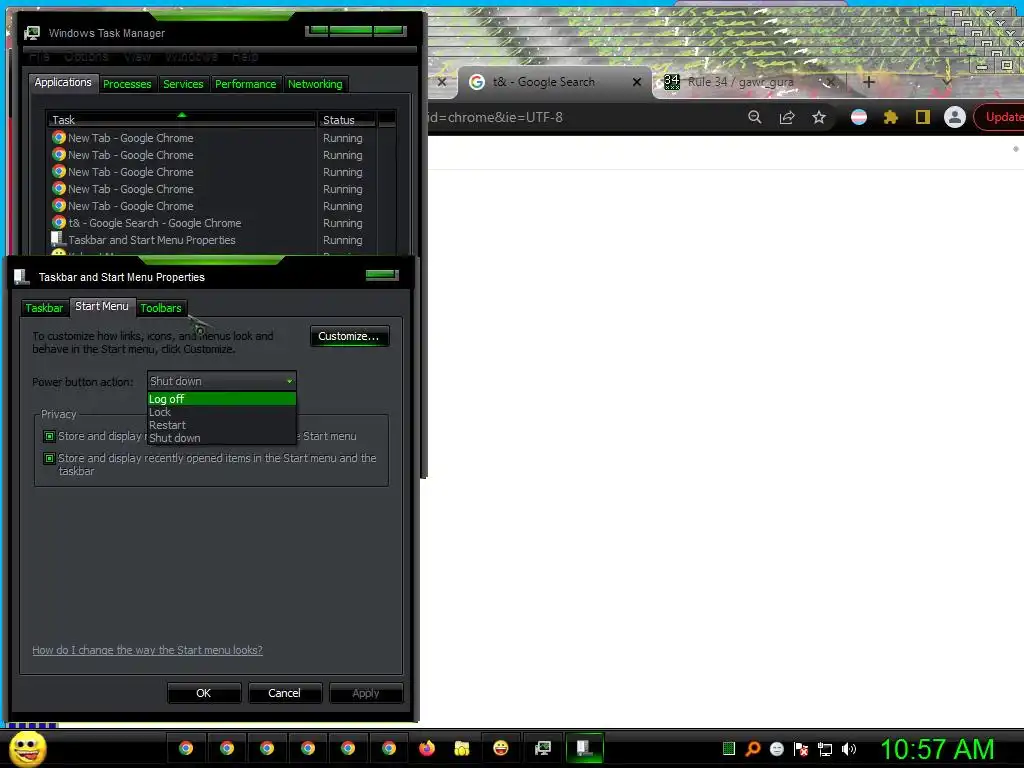This screenshot has width=1024, height=768.
Task: Click the smiley face app taskbar button
Action: pos(501,748)
